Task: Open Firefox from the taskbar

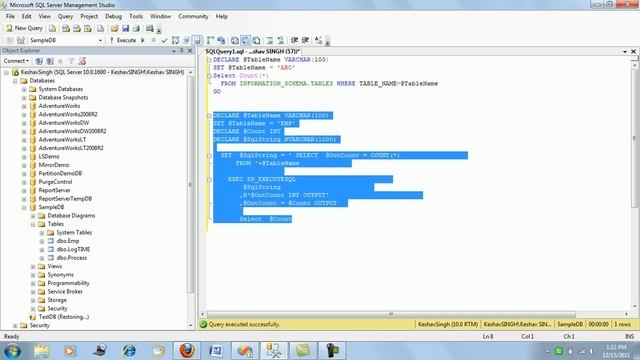Action: coord(187,351)
